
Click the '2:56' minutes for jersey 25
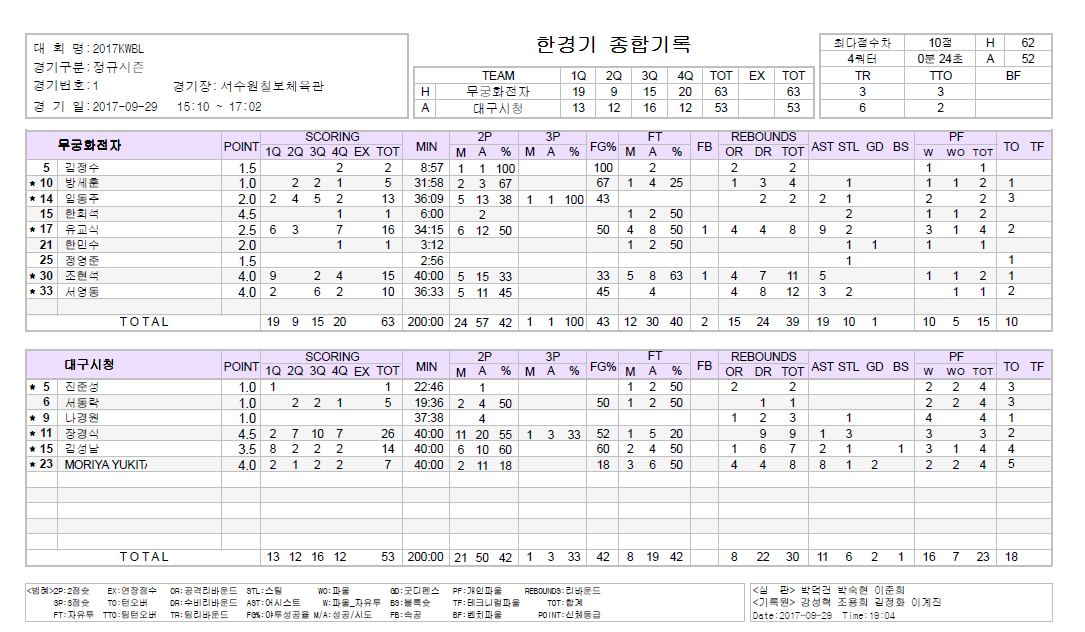tap(432, 260)
